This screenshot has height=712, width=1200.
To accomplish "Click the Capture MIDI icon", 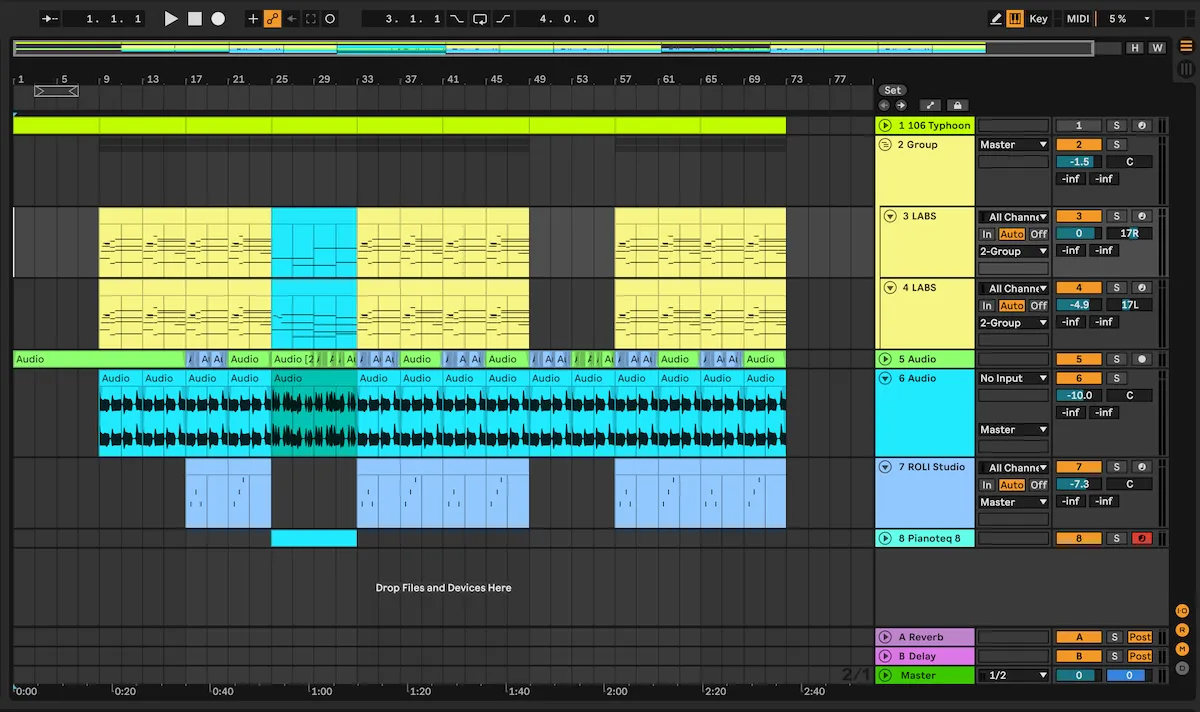I will pos(311,18).
